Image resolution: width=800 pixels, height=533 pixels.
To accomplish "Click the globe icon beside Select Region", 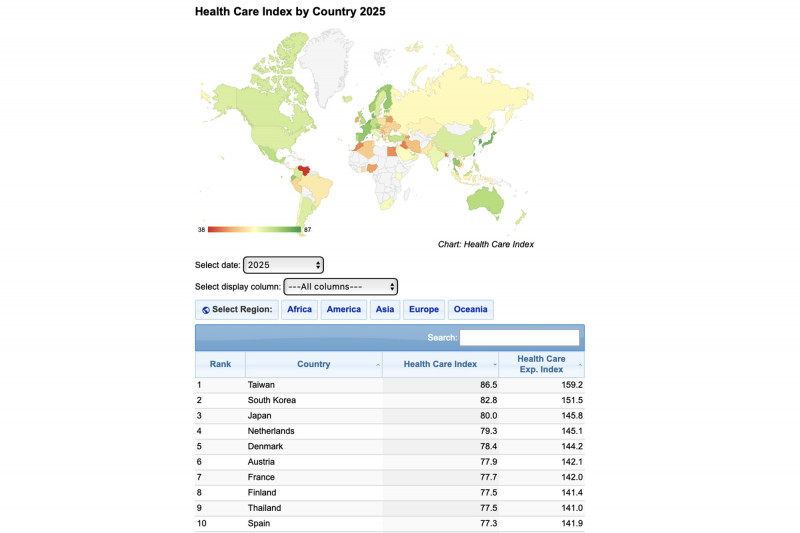I will [206, 310].
